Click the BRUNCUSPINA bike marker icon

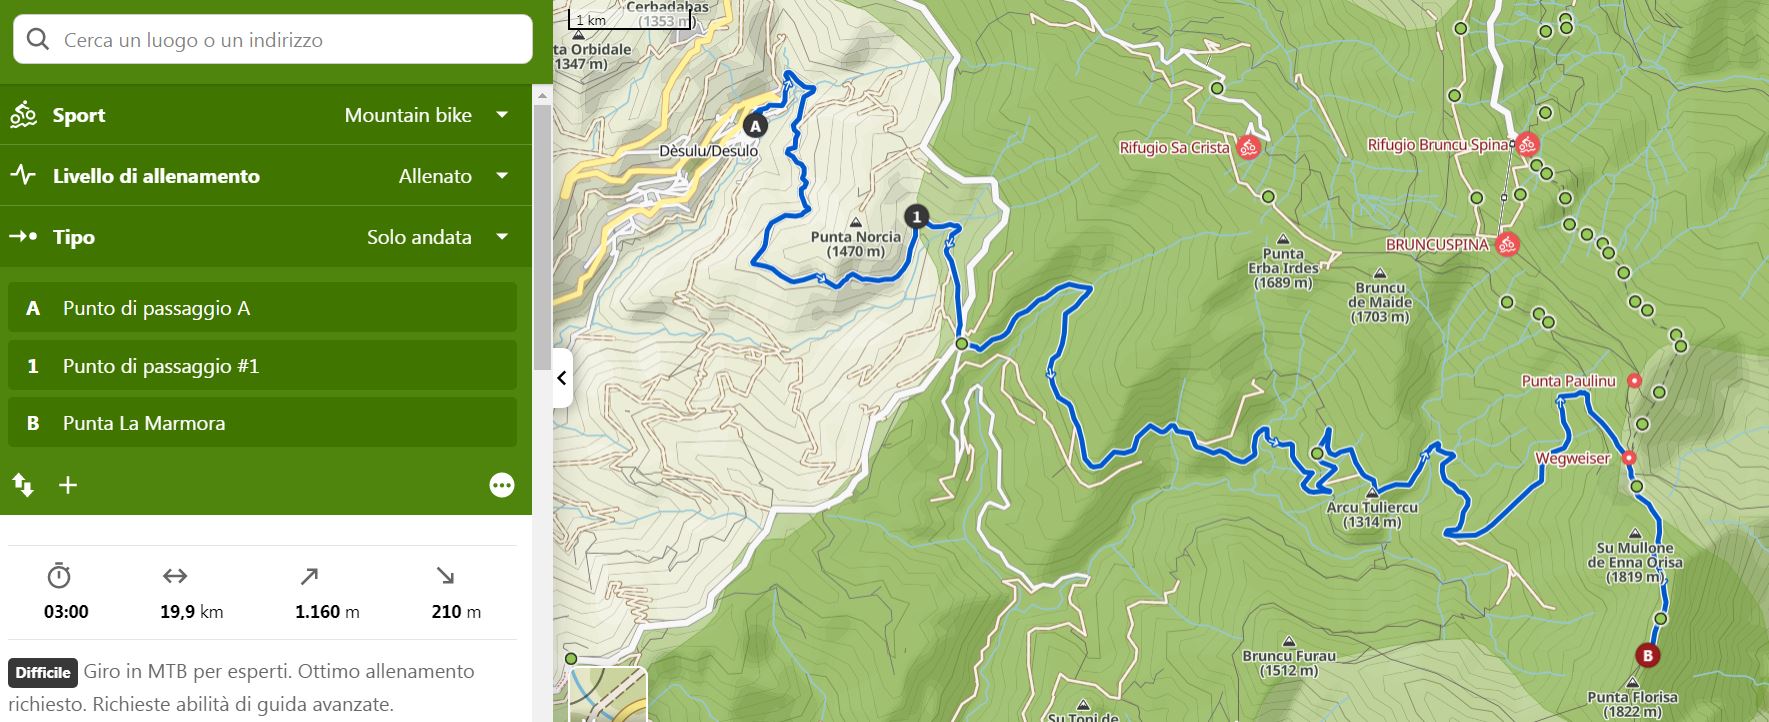[x=1507, y=244]
